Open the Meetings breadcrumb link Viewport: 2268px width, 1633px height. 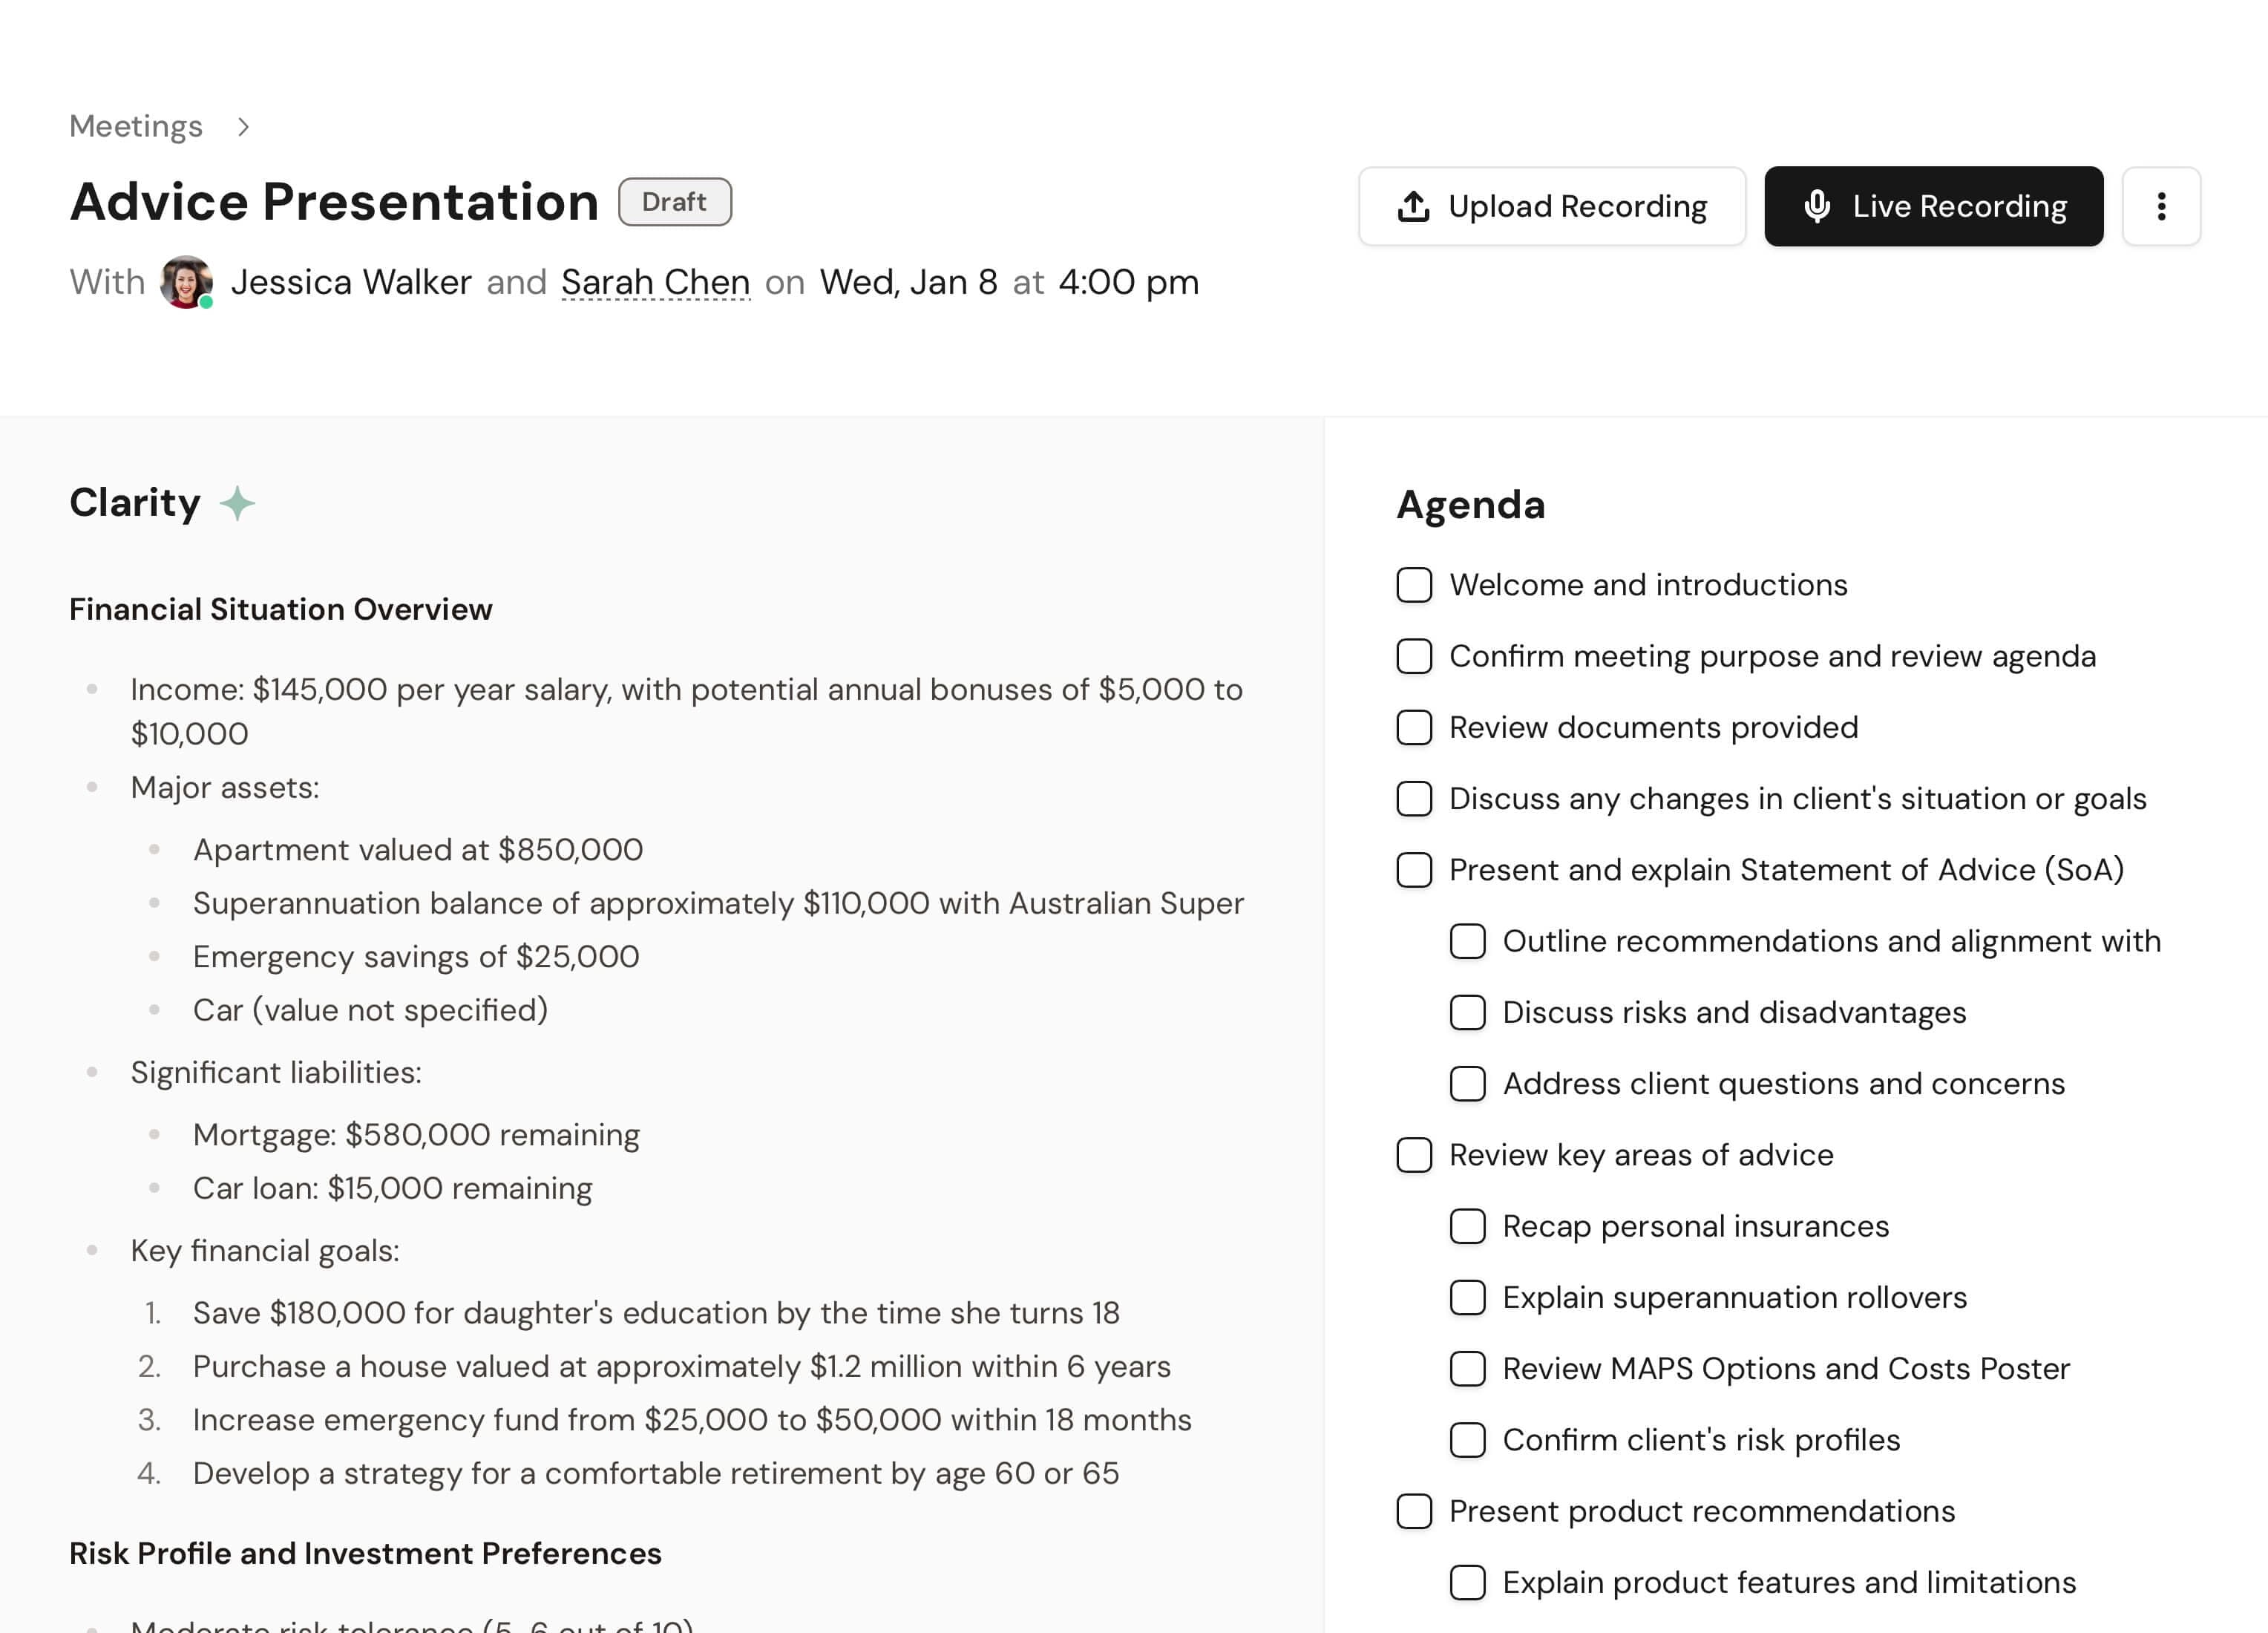tap(135, 126)
